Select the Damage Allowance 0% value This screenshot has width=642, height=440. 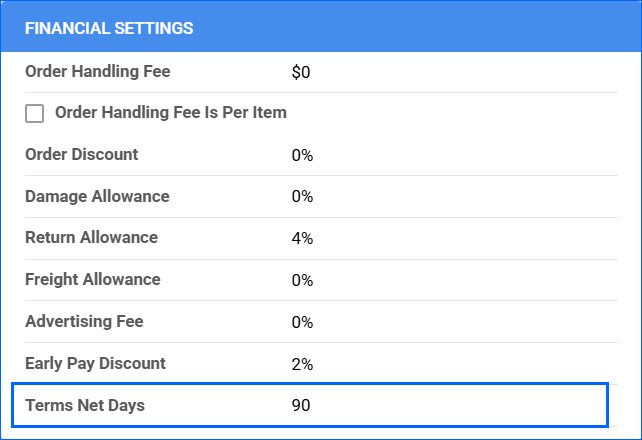point(302,197)
